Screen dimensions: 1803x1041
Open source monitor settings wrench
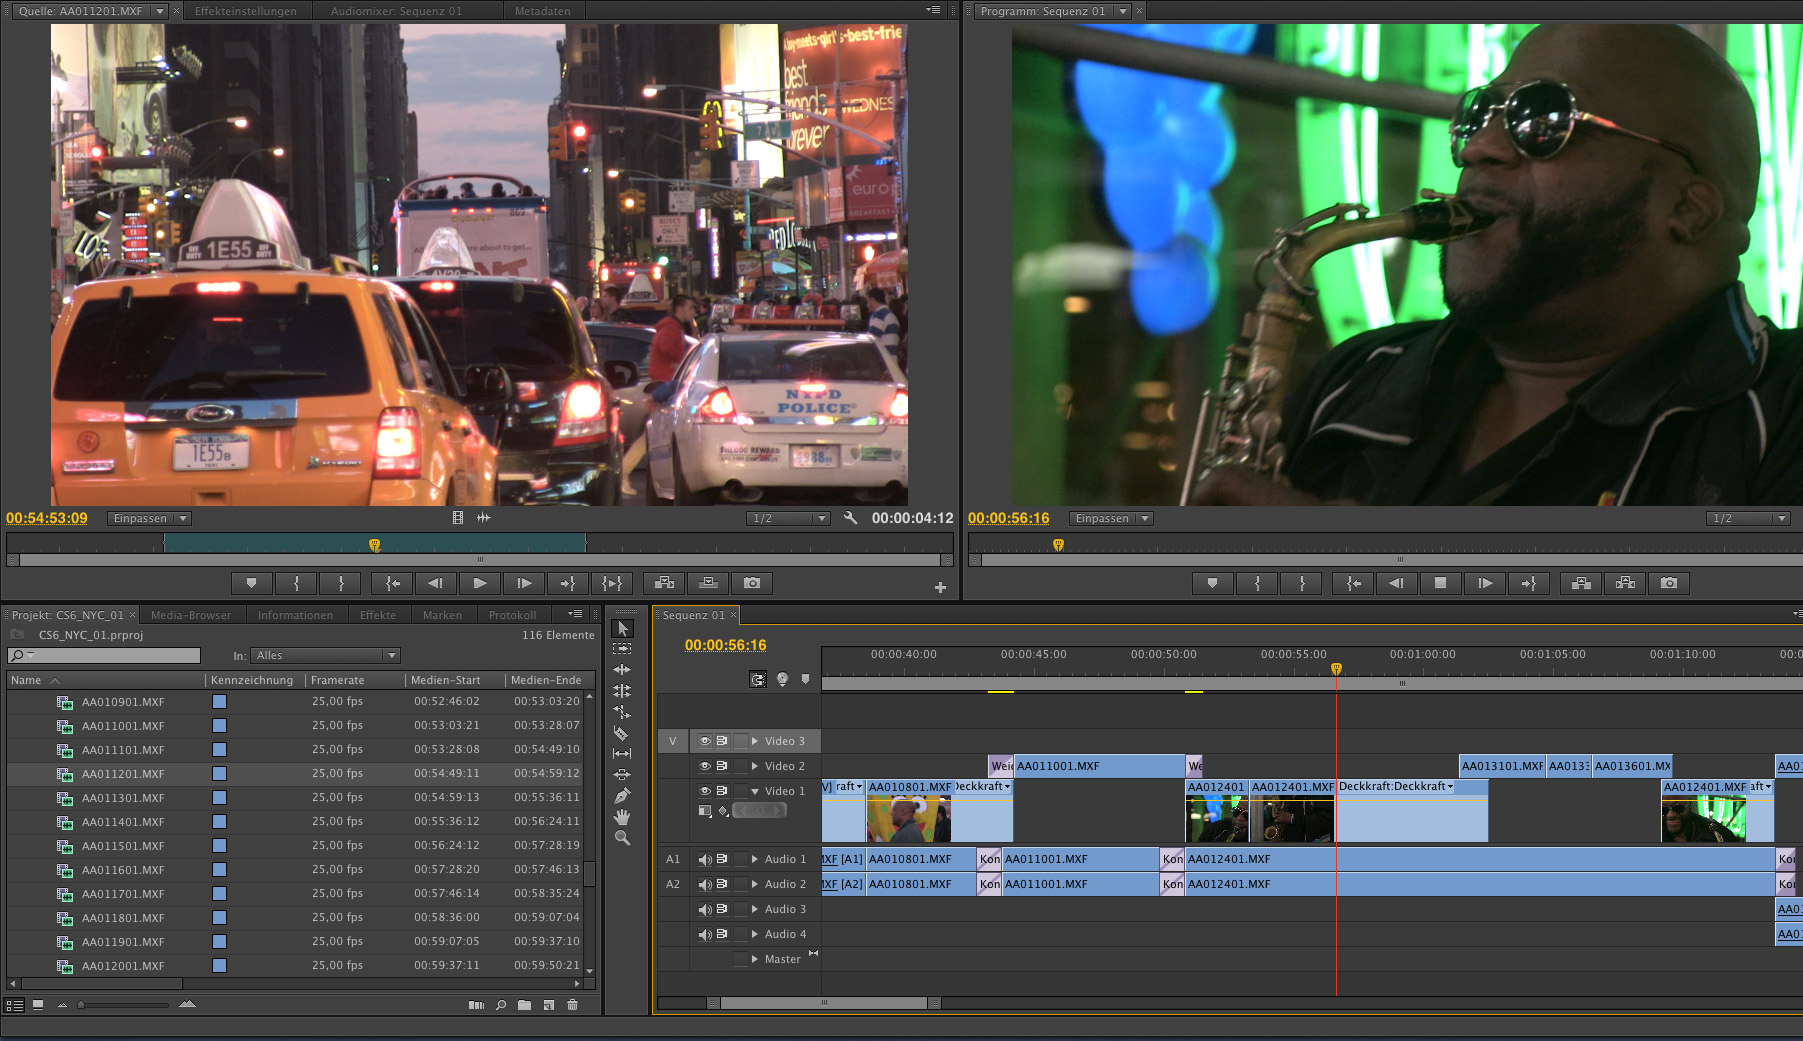point(850,518)
